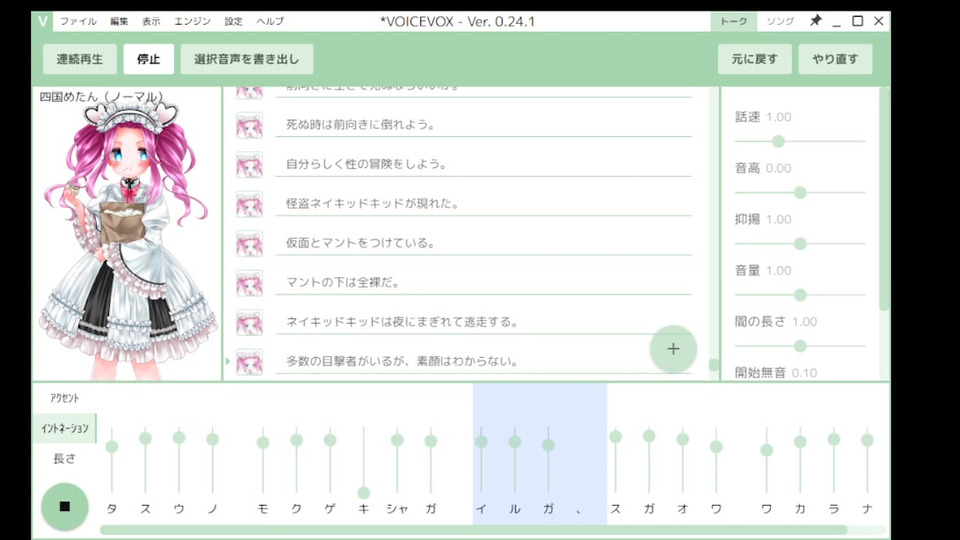
Task: Open the エンジン menu
Action: pyautogui.click(x=192, y=21)
